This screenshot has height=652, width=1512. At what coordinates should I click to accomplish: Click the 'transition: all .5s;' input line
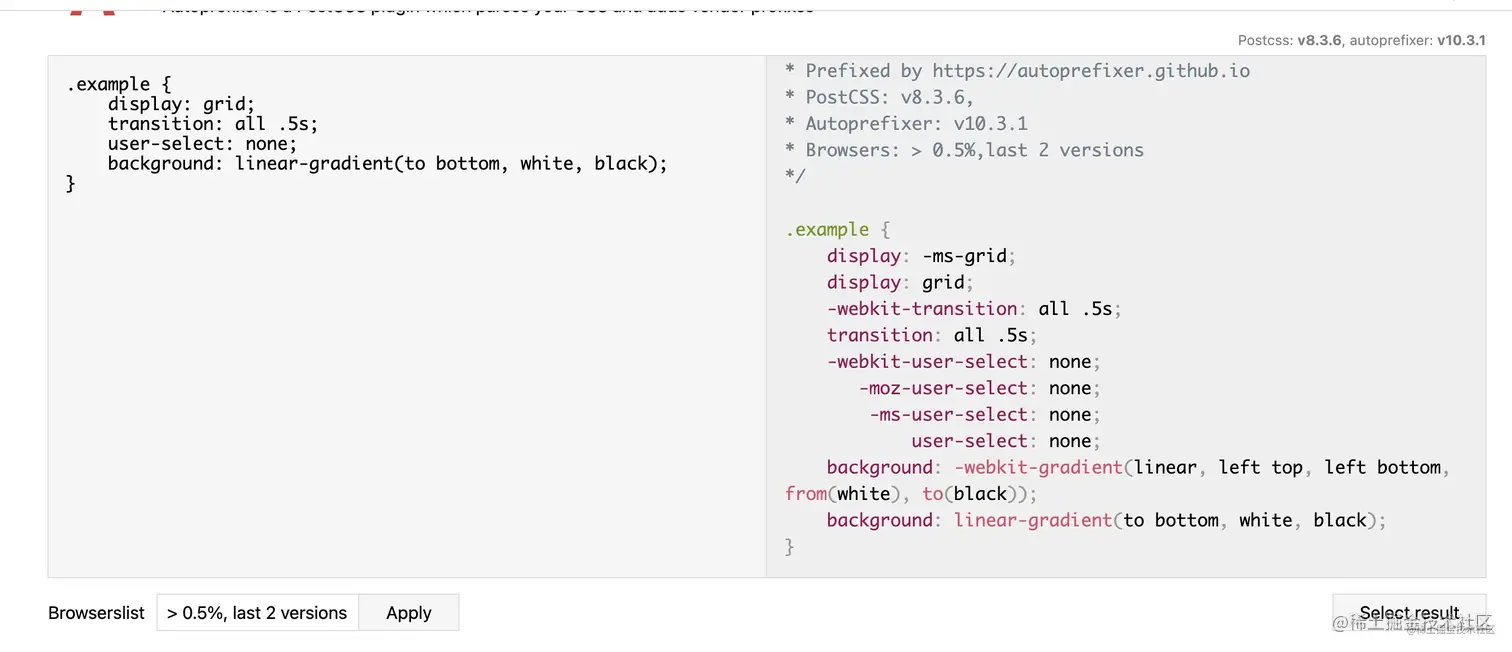[213, 124]
